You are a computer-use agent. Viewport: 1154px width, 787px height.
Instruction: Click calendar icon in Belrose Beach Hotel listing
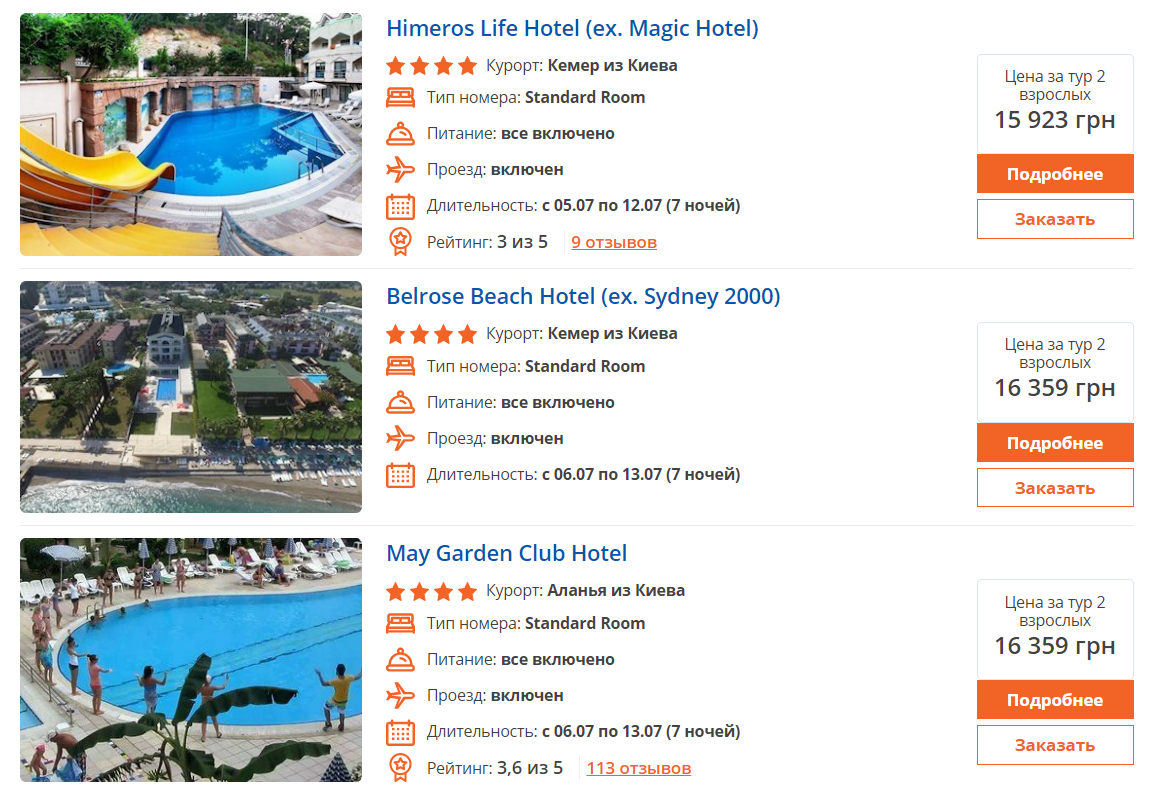click(x=400, y=475)
